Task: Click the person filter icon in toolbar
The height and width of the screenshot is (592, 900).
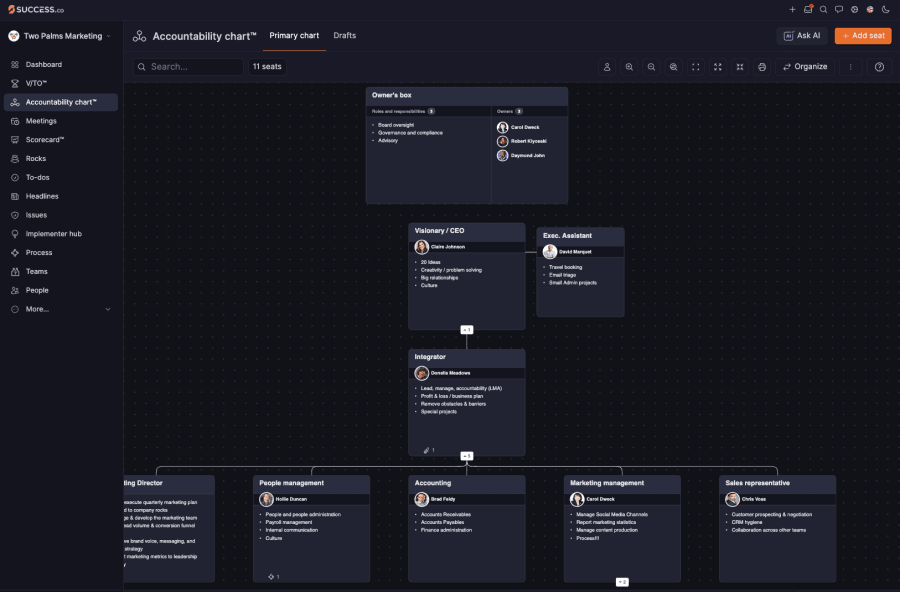Action: tap(607, 67)
